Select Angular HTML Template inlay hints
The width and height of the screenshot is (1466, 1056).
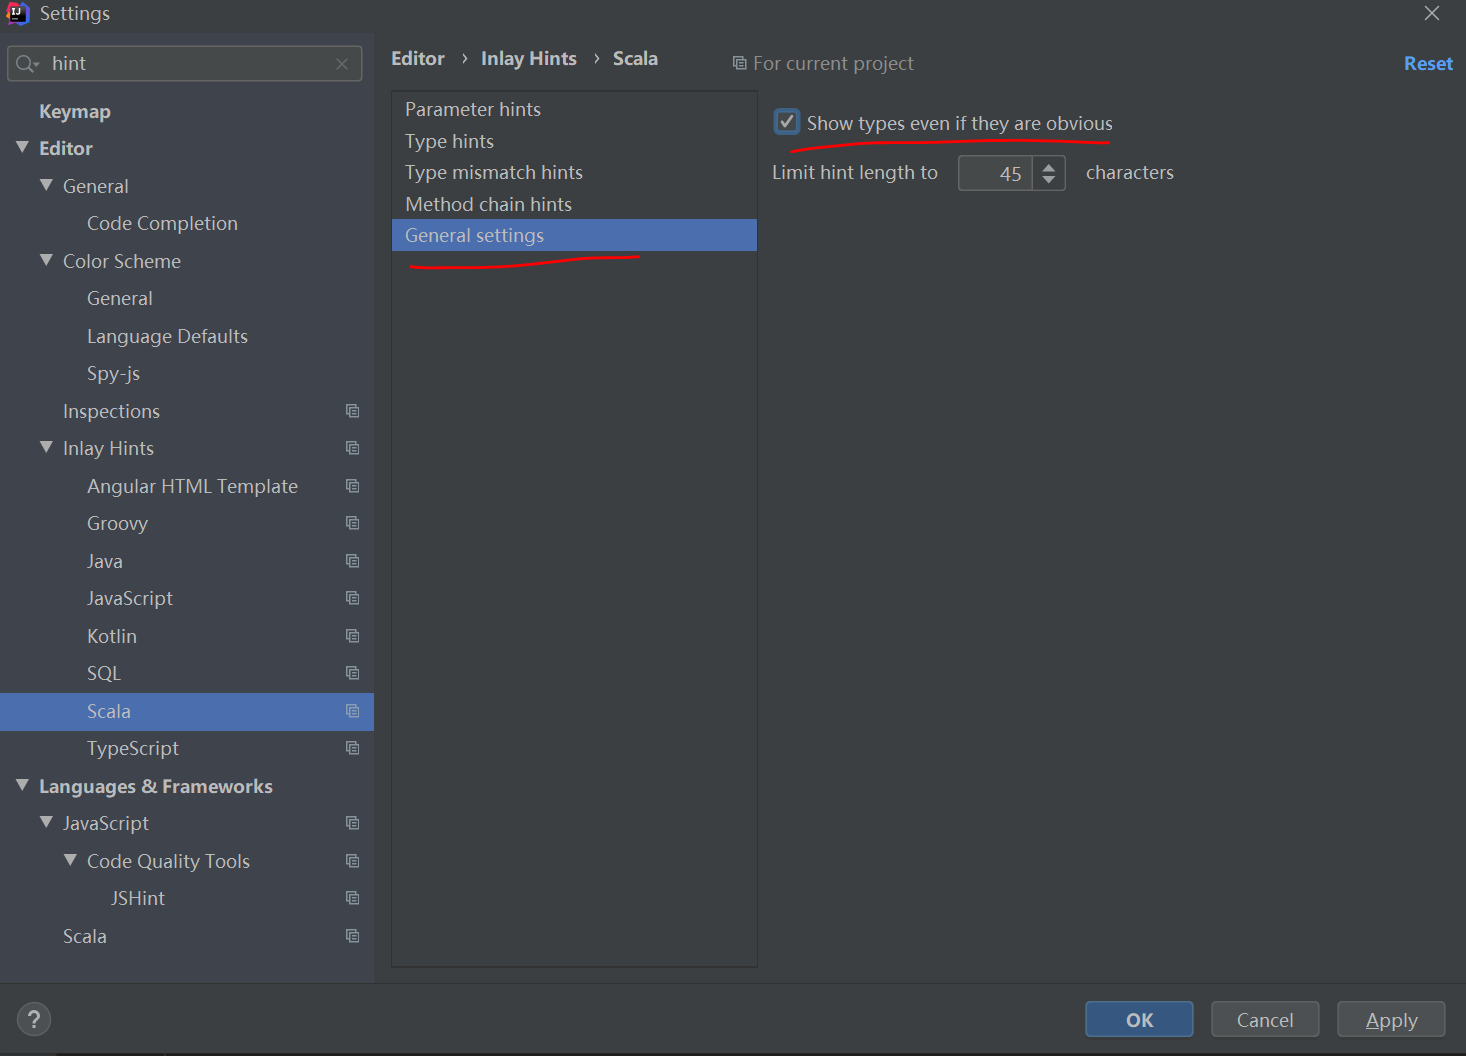pyautogui.click(x=192, y=486)
